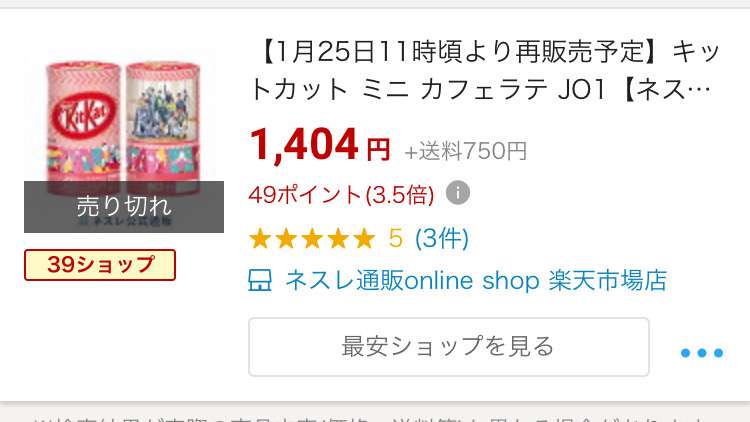Click the 売り切れ sold-out overlay
The width and height of the screenshot is (750, 422).
point(124,207)
